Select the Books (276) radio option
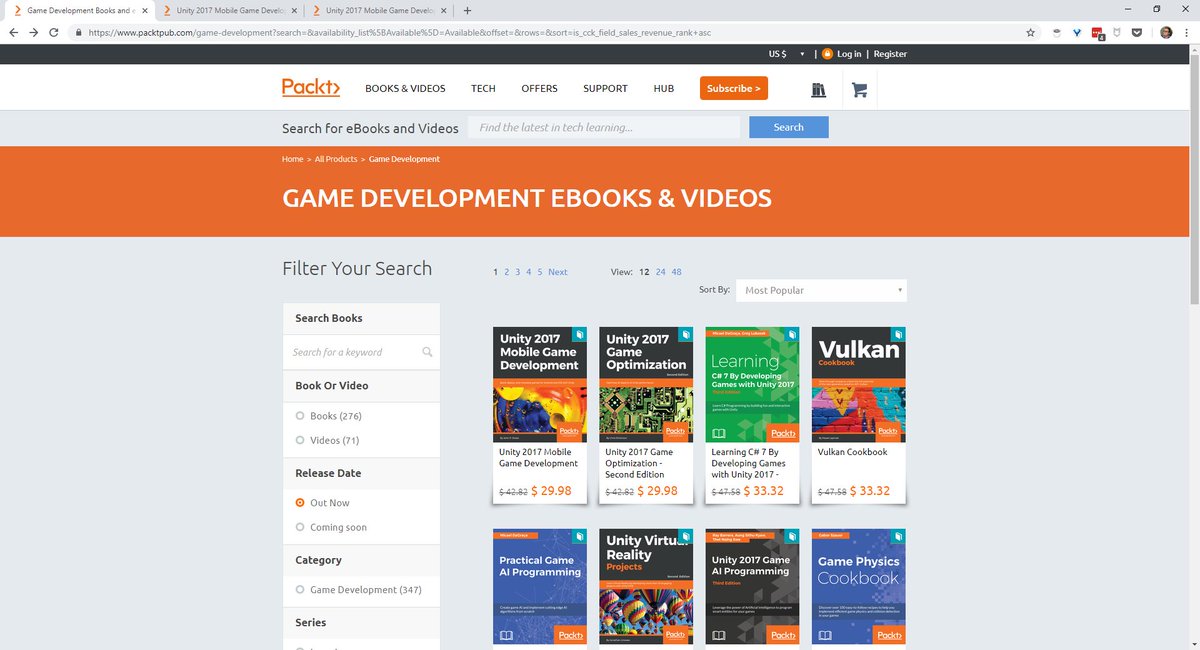The height and width of the screenshot is (650, 1200). 300,416
